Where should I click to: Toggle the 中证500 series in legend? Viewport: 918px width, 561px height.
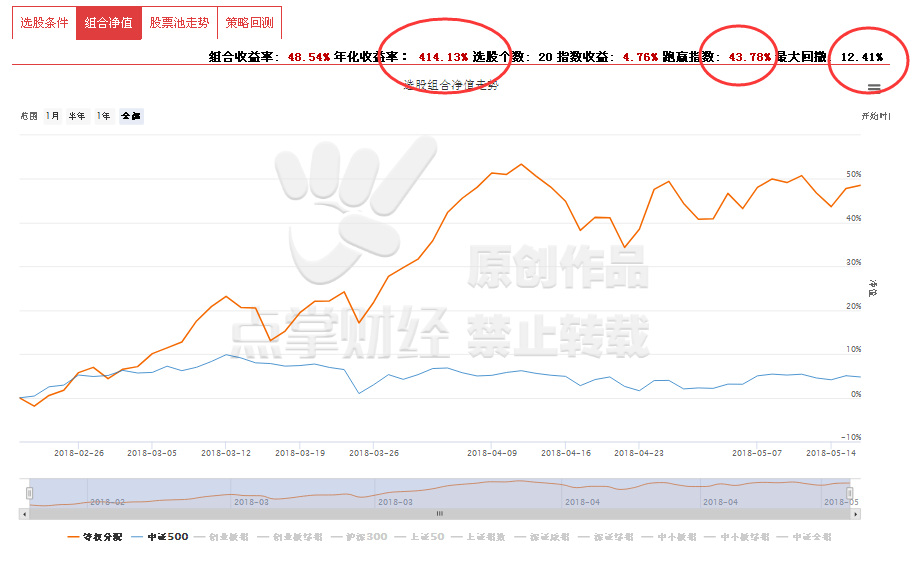click(x=160, y=536)
